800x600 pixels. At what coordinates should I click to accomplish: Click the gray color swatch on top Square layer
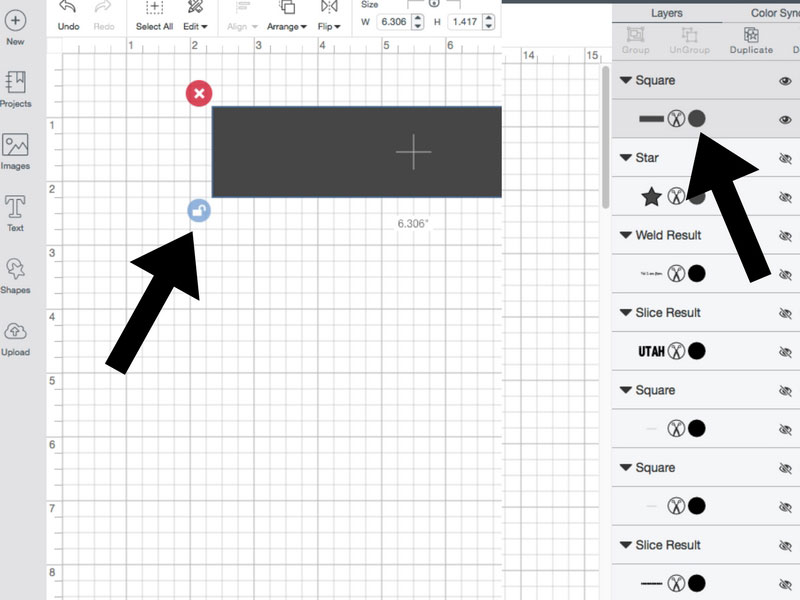697,119
